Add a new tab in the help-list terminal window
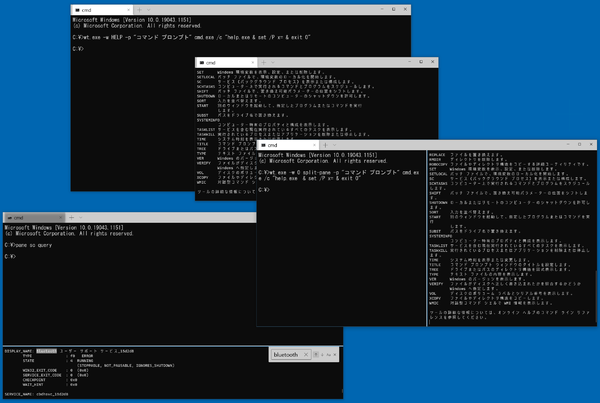 pos(263,62)
